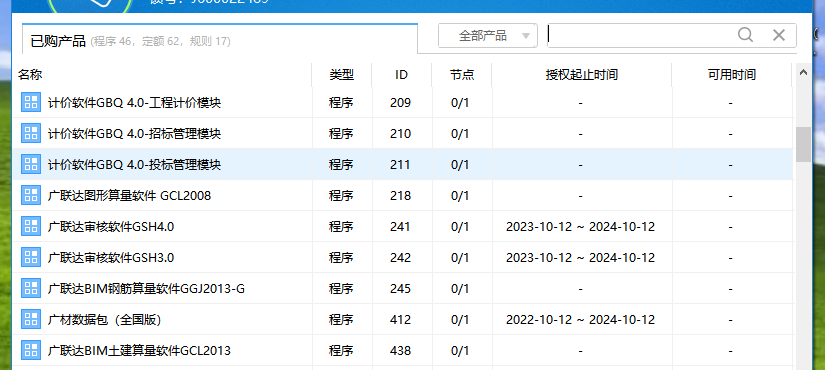Viewport: 825px width, 370px height.
Task: Click the vertical scrollbar thumb
Action: [803, 144]
